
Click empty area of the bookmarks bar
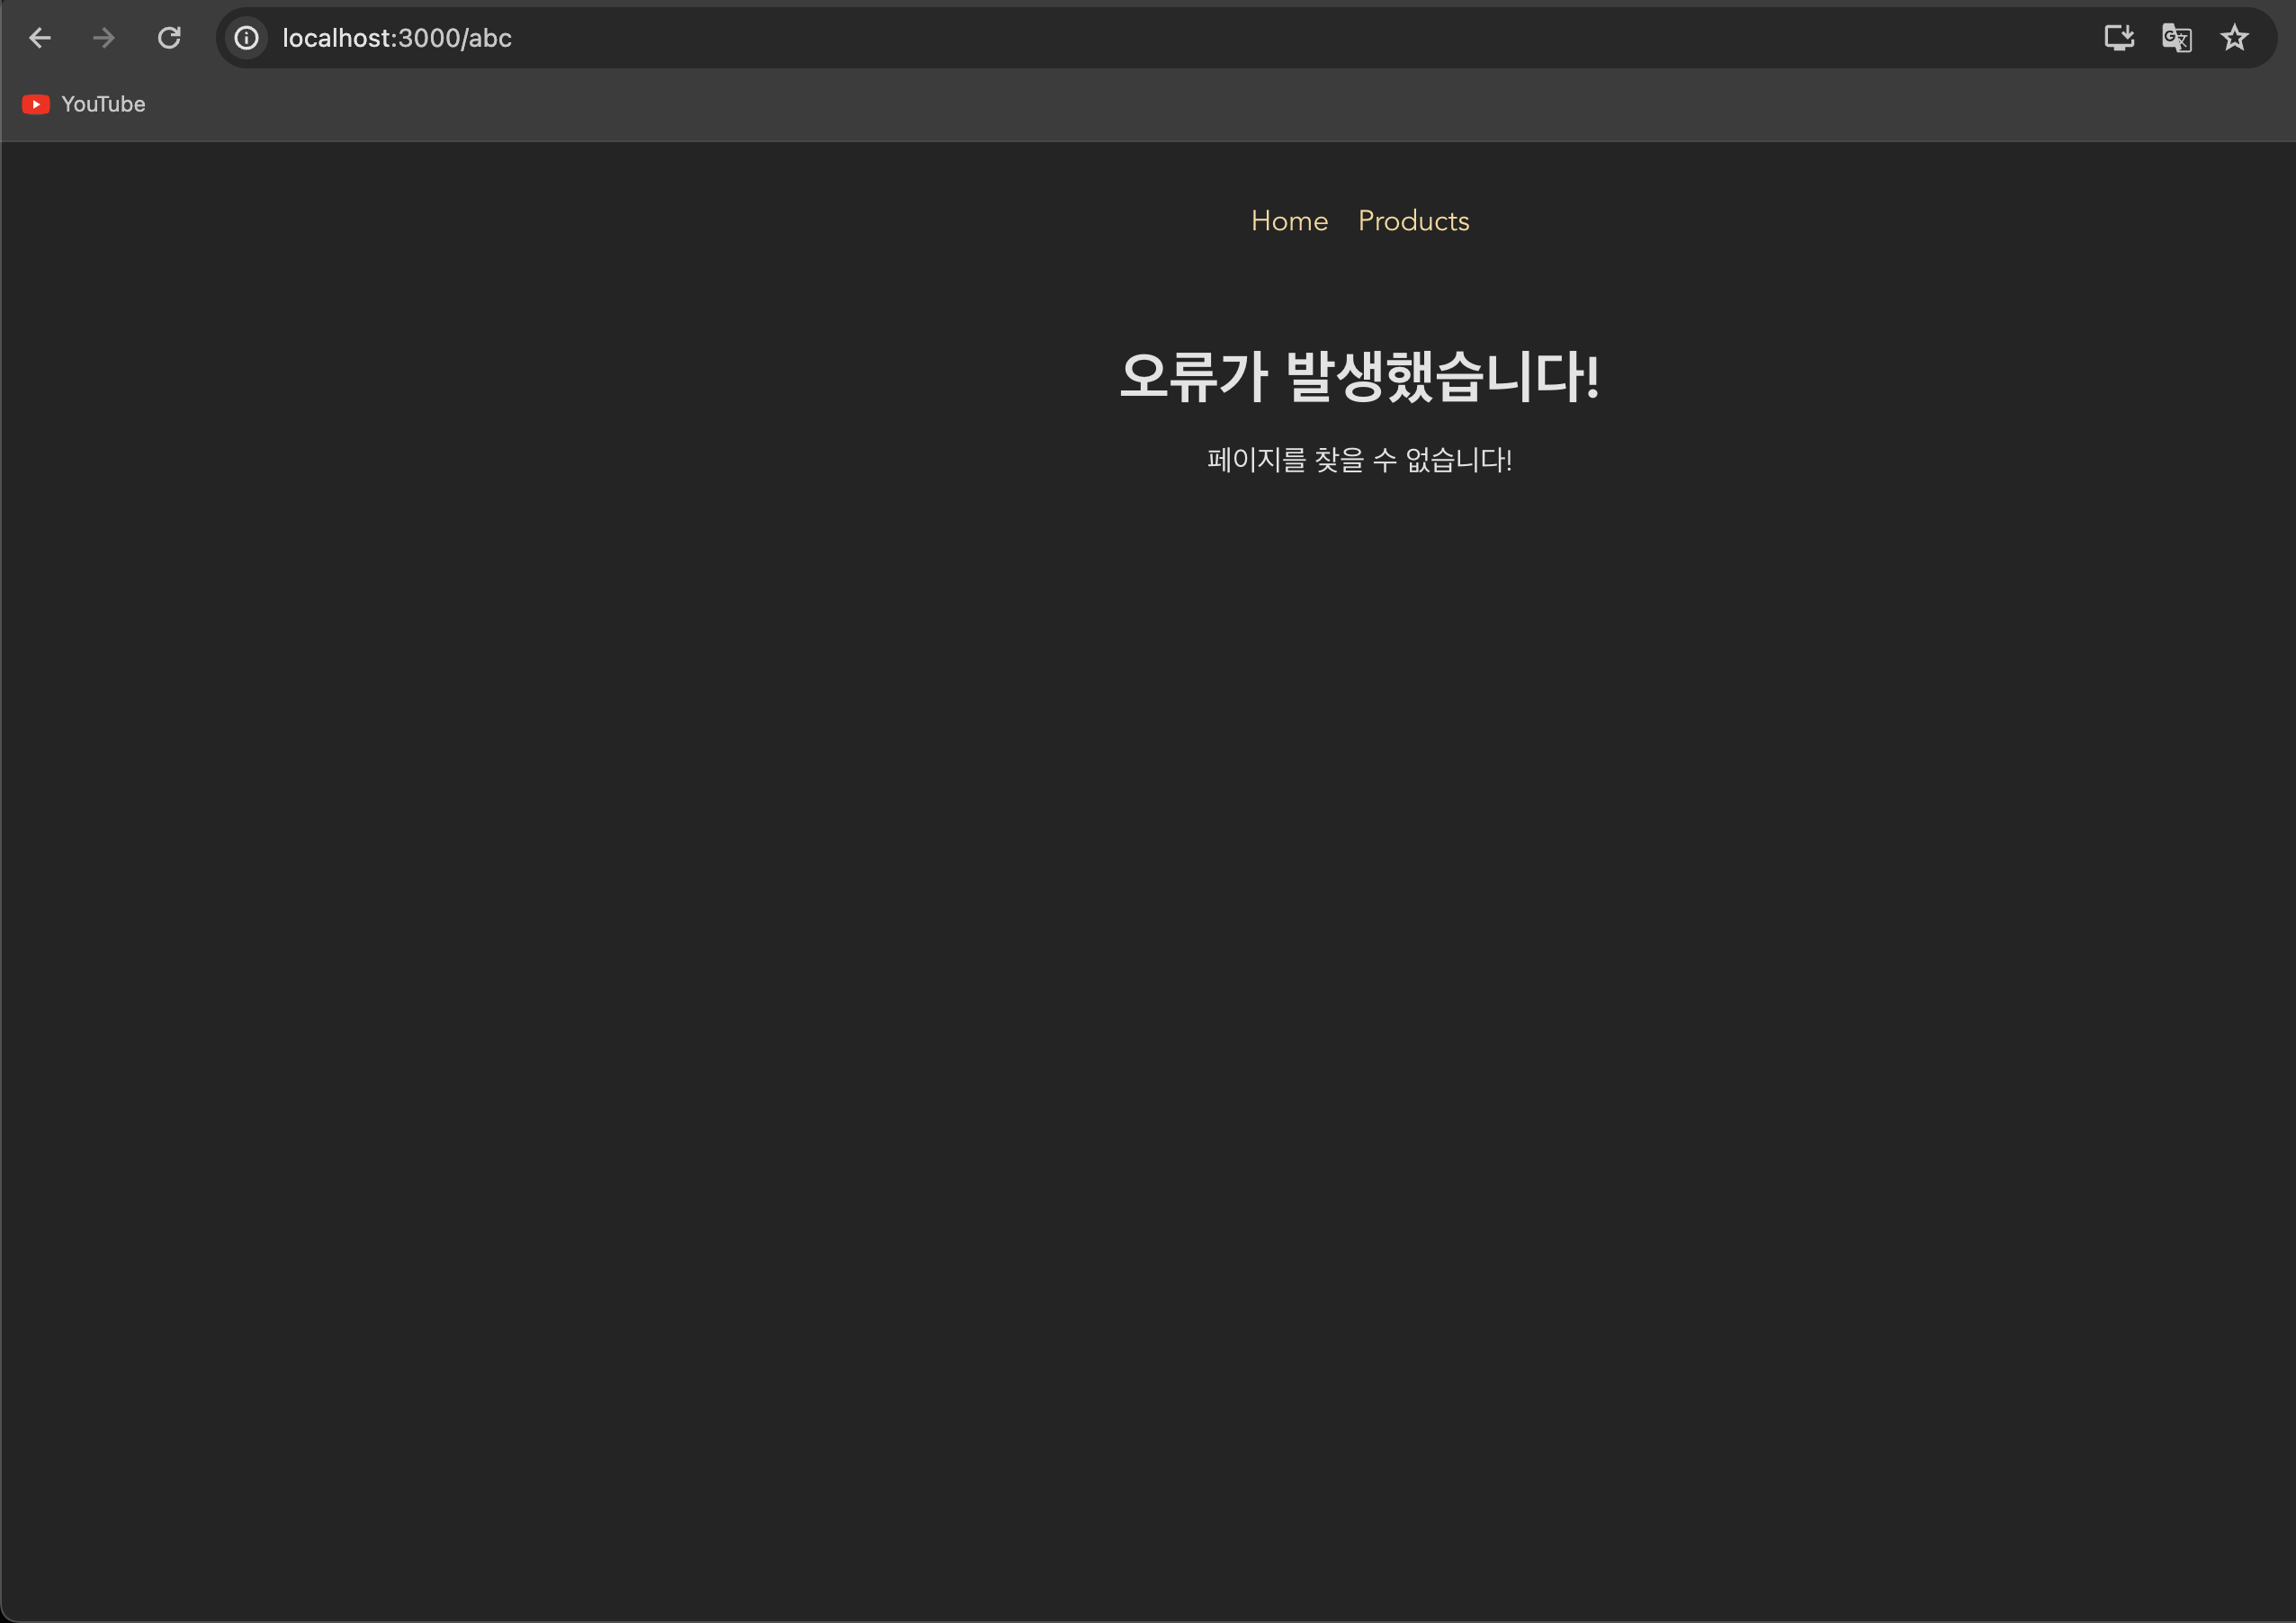click(1100, 104)
